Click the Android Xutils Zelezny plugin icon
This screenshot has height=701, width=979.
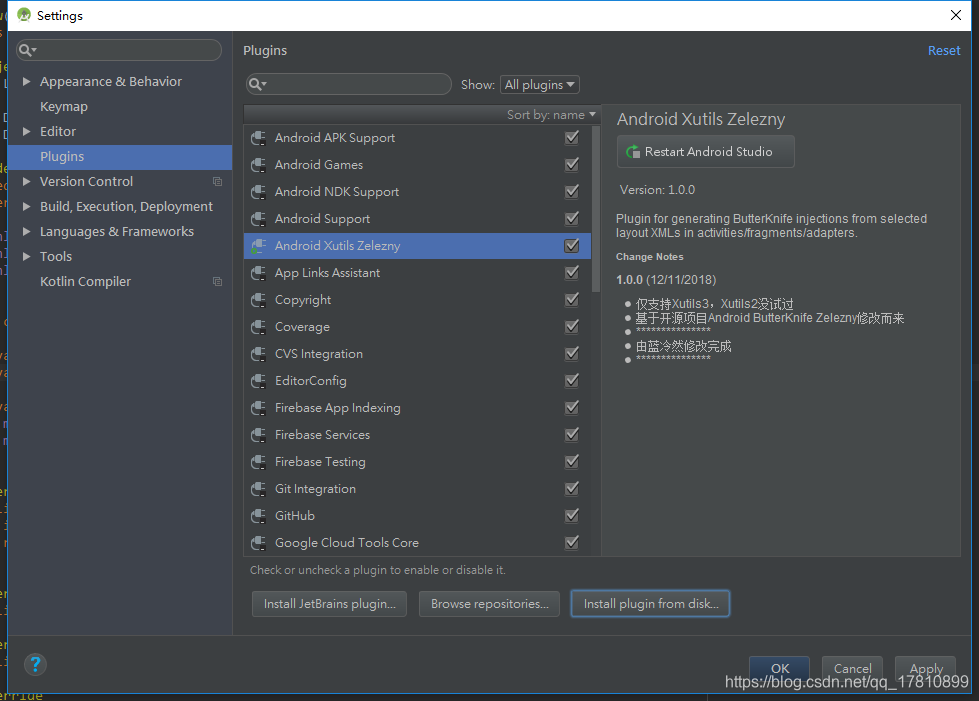click(x=258, y=246)
